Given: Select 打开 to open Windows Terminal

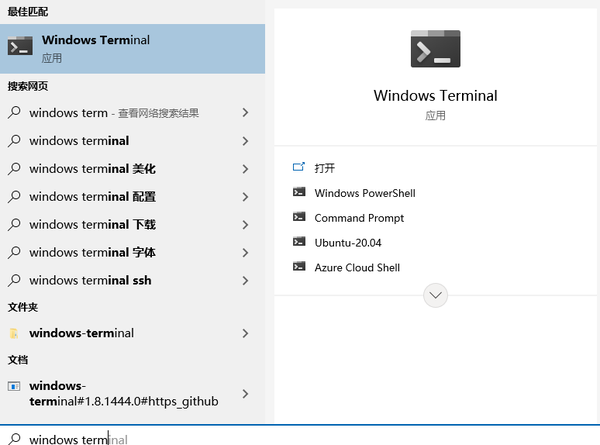Looking at the screenshot, I should click(324, 168).
